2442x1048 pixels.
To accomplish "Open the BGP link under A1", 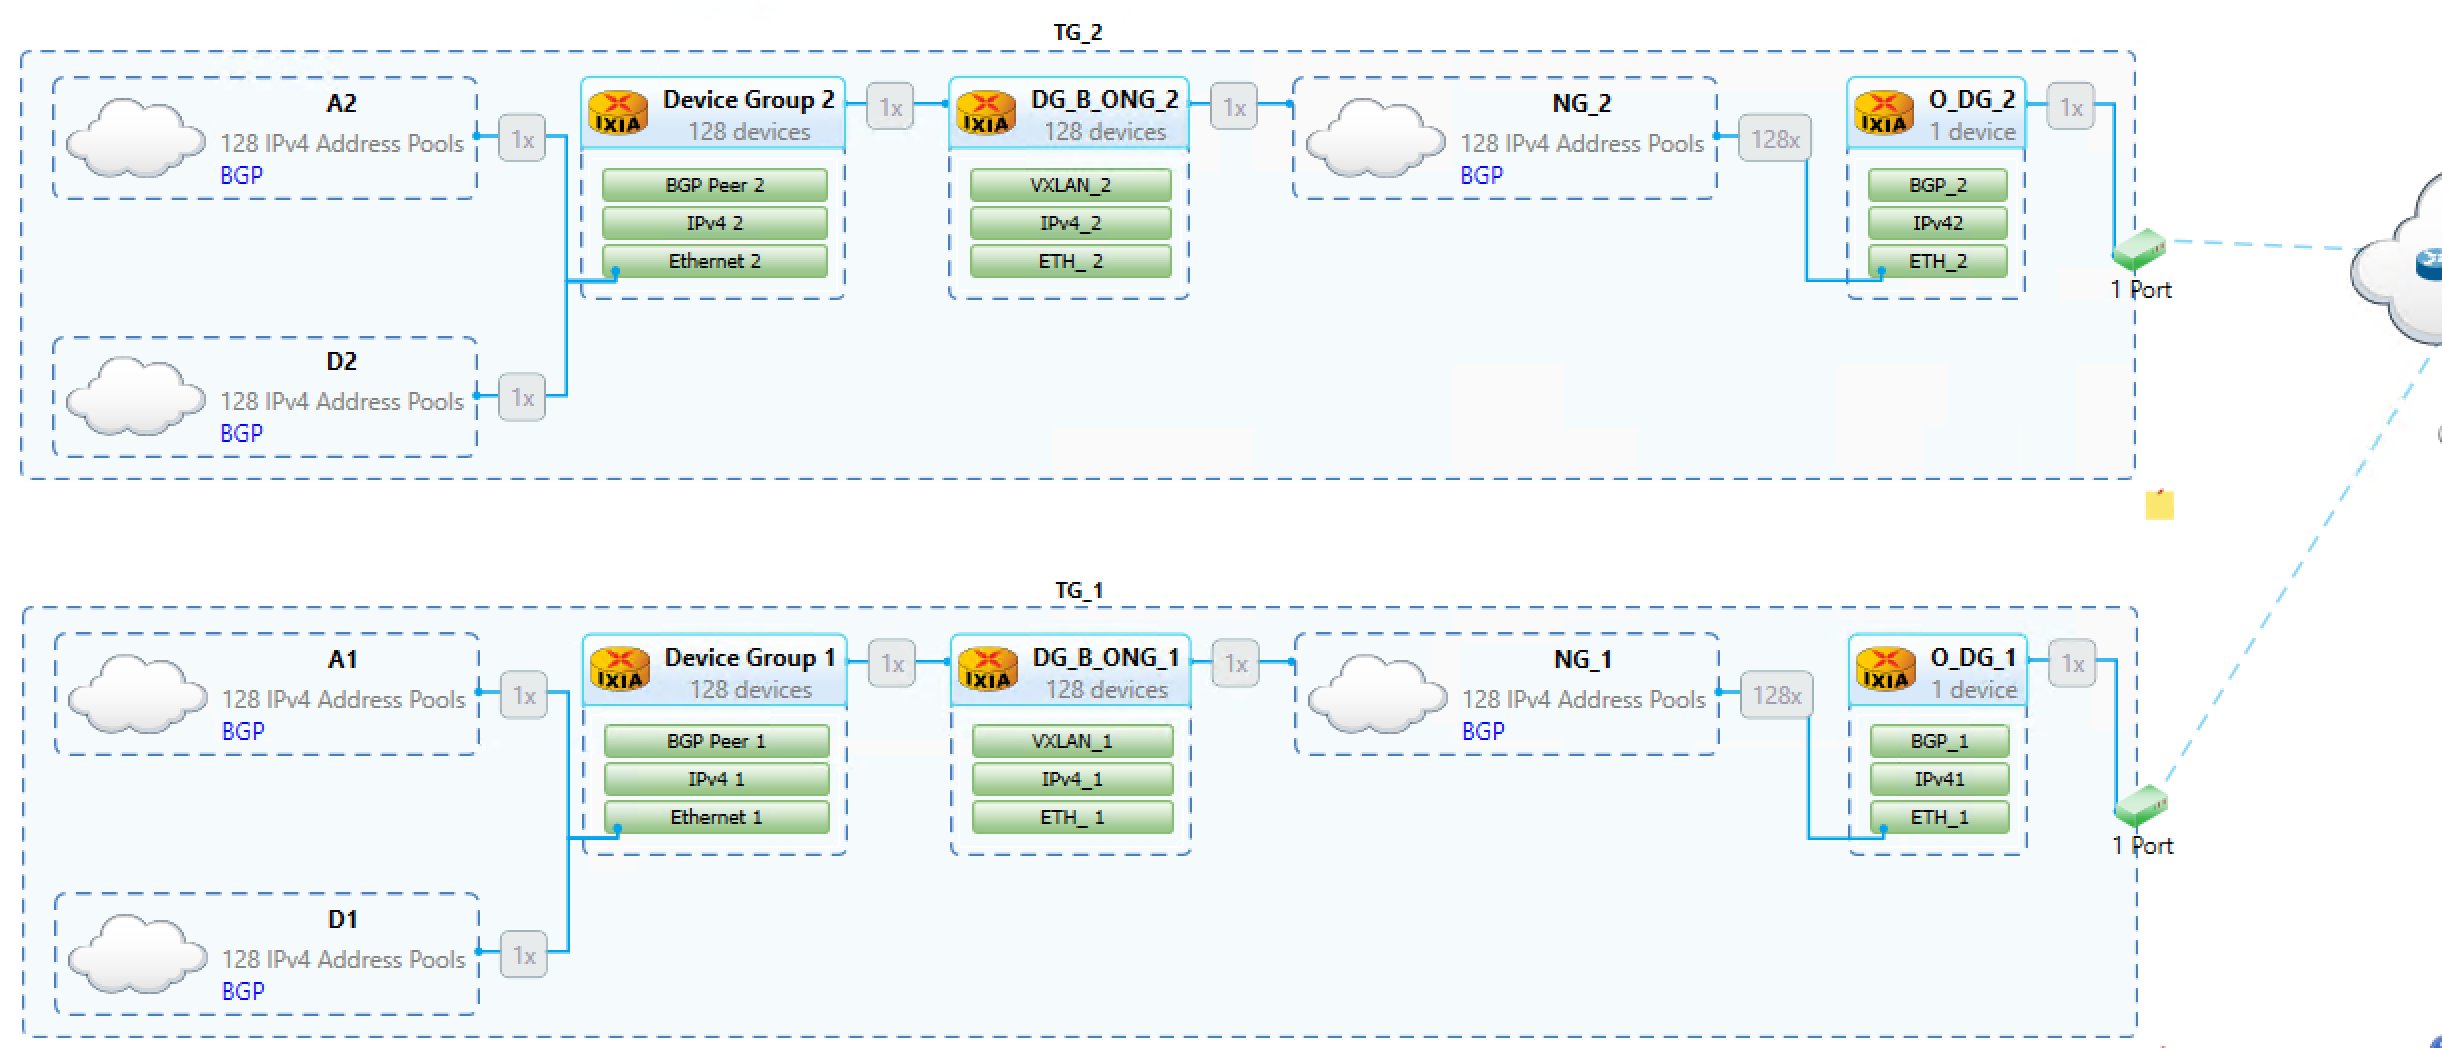I will (x=240, y=731).
